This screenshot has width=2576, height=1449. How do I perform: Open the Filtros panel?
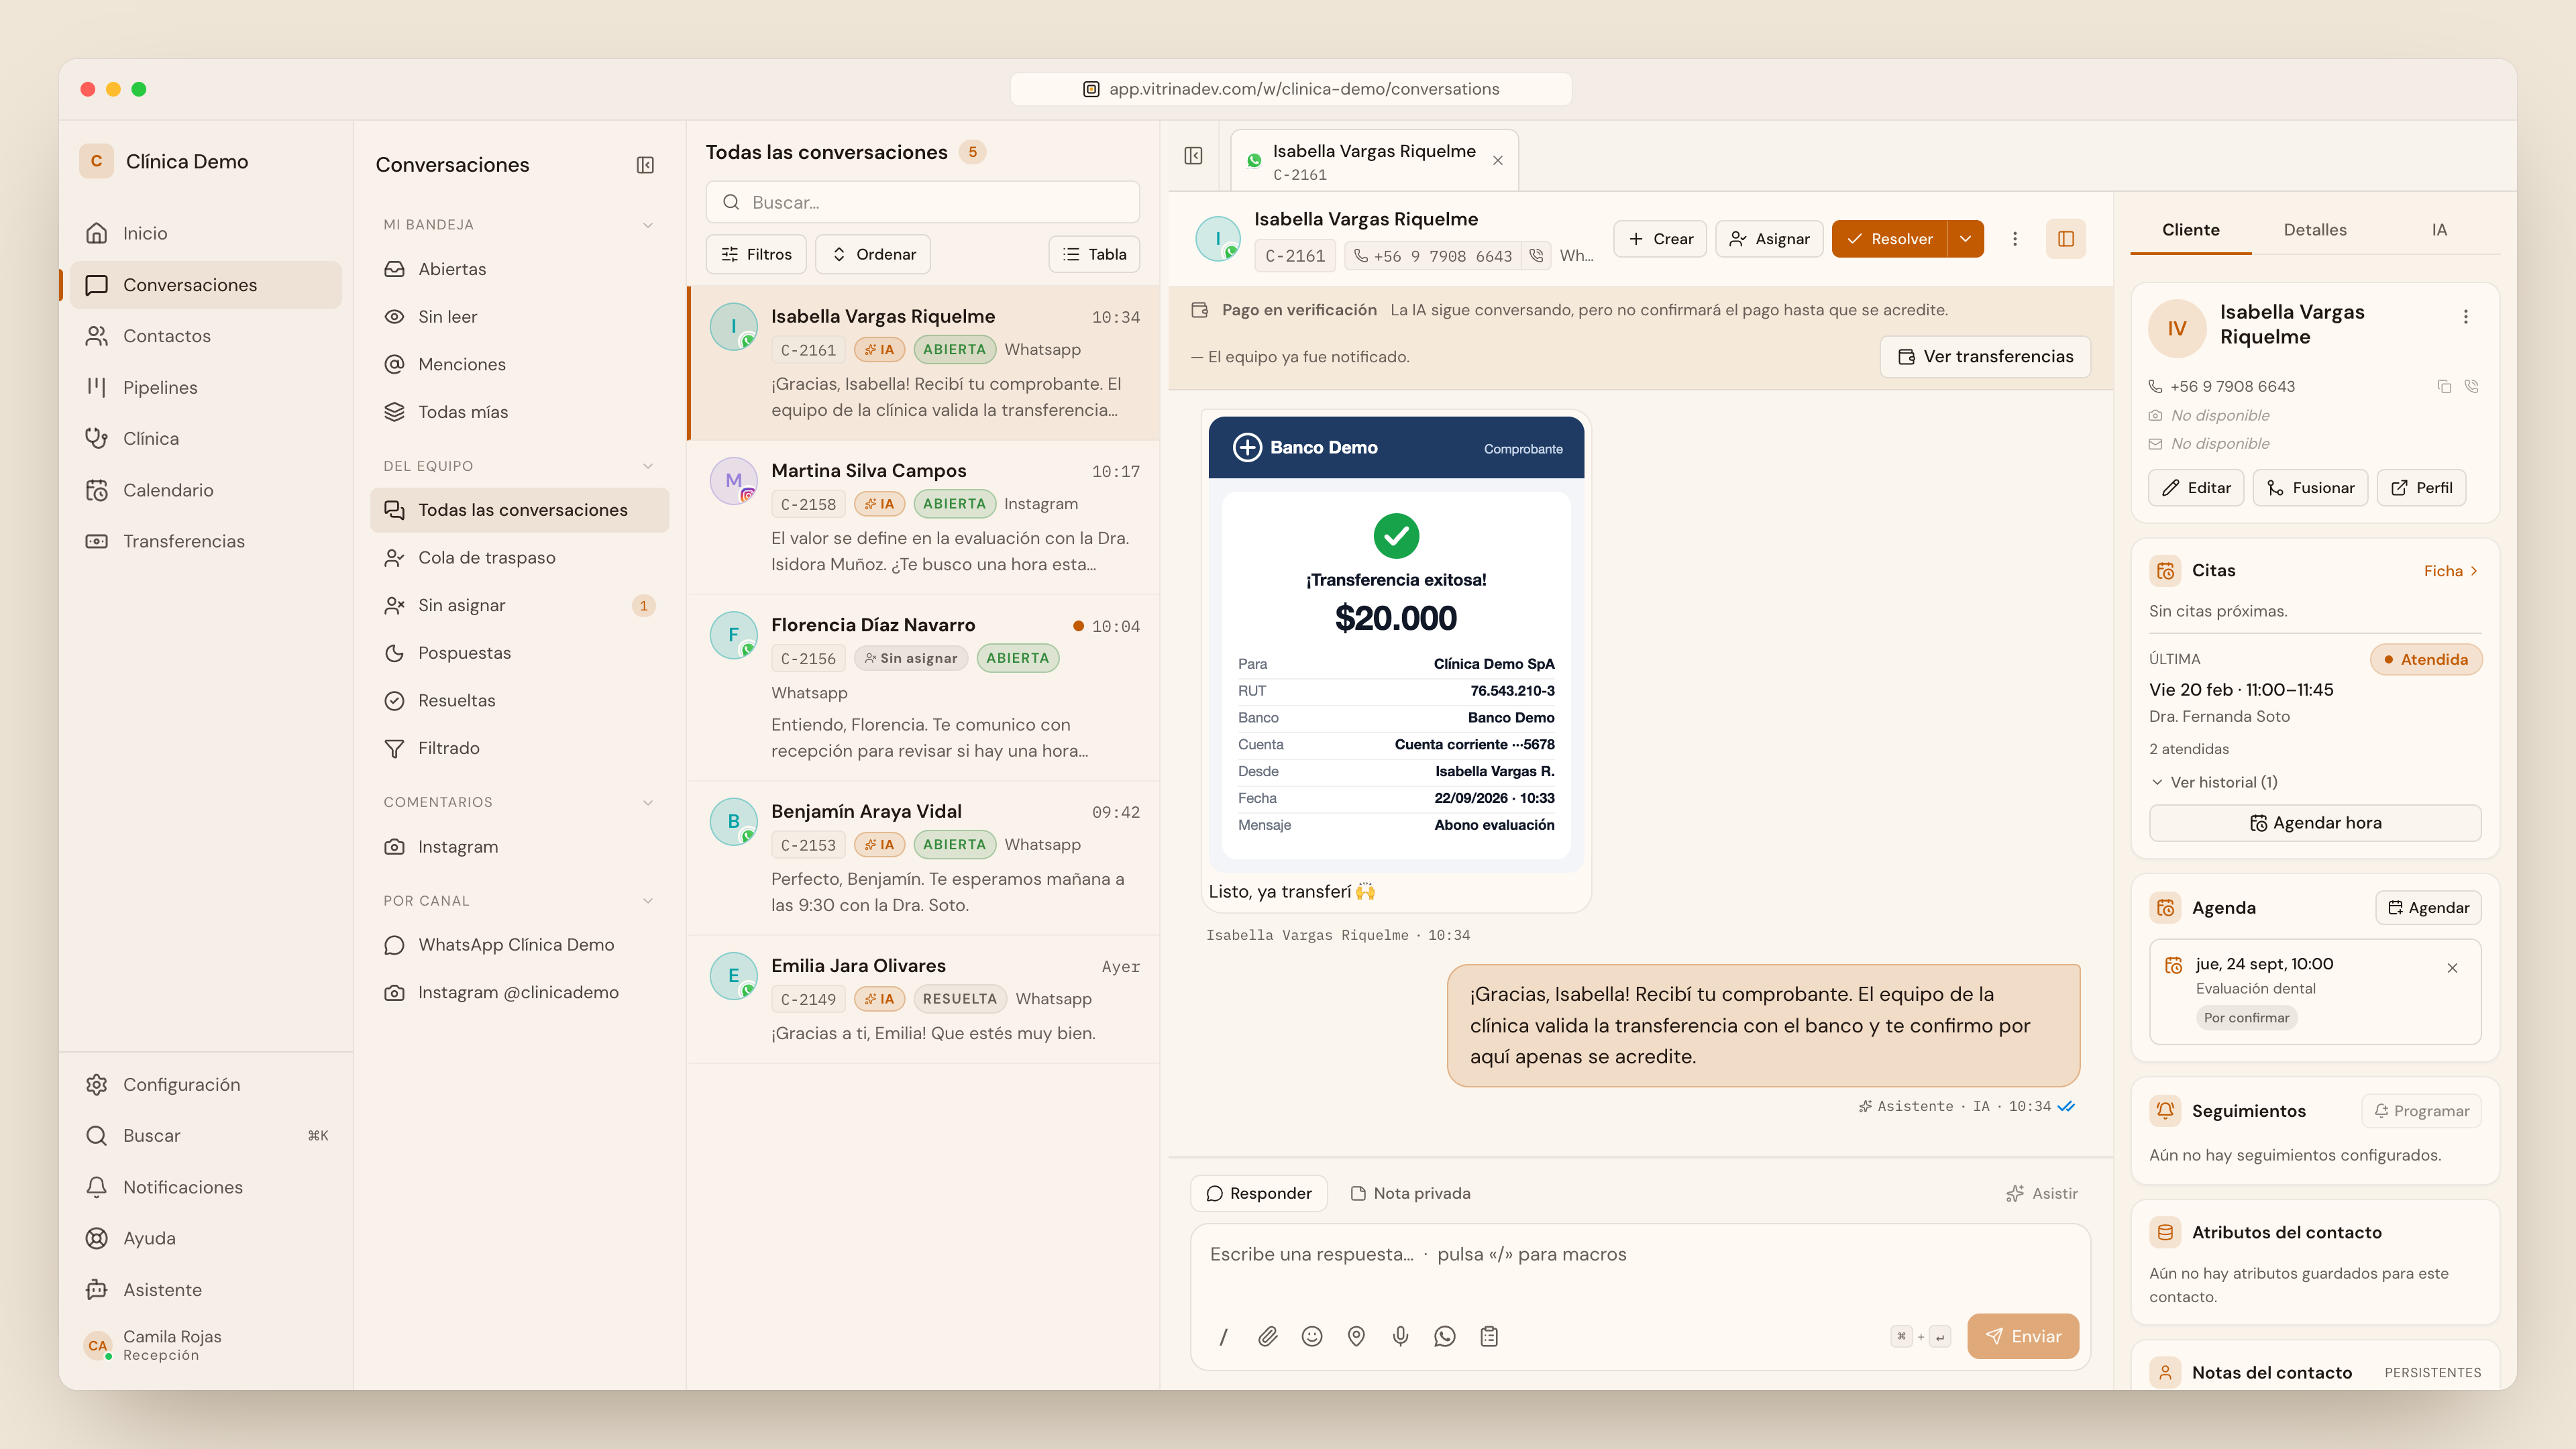coord(756,254)
